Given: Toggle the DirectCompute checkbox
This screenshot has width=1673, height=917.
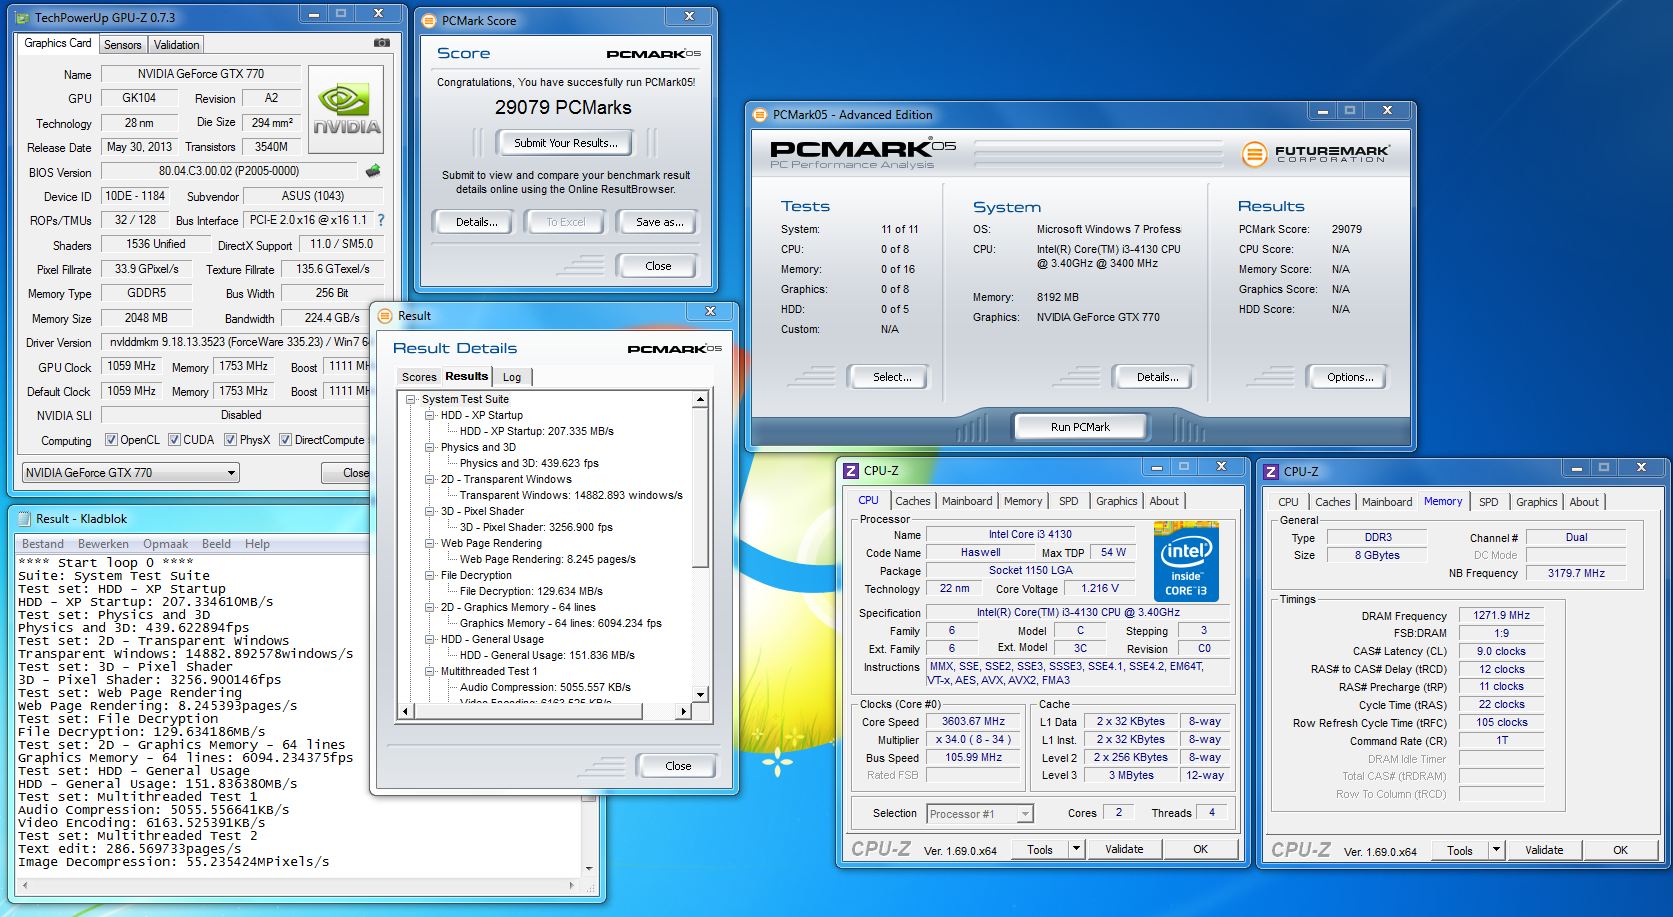Looking at the screenshot, I should tap(286, 440).
